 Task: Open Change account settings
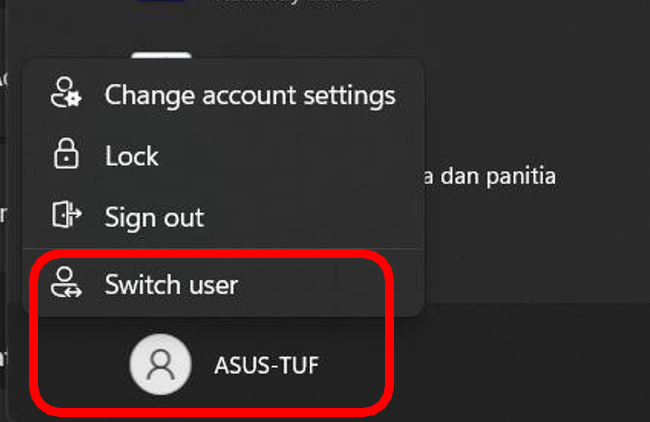pos(249,95)
